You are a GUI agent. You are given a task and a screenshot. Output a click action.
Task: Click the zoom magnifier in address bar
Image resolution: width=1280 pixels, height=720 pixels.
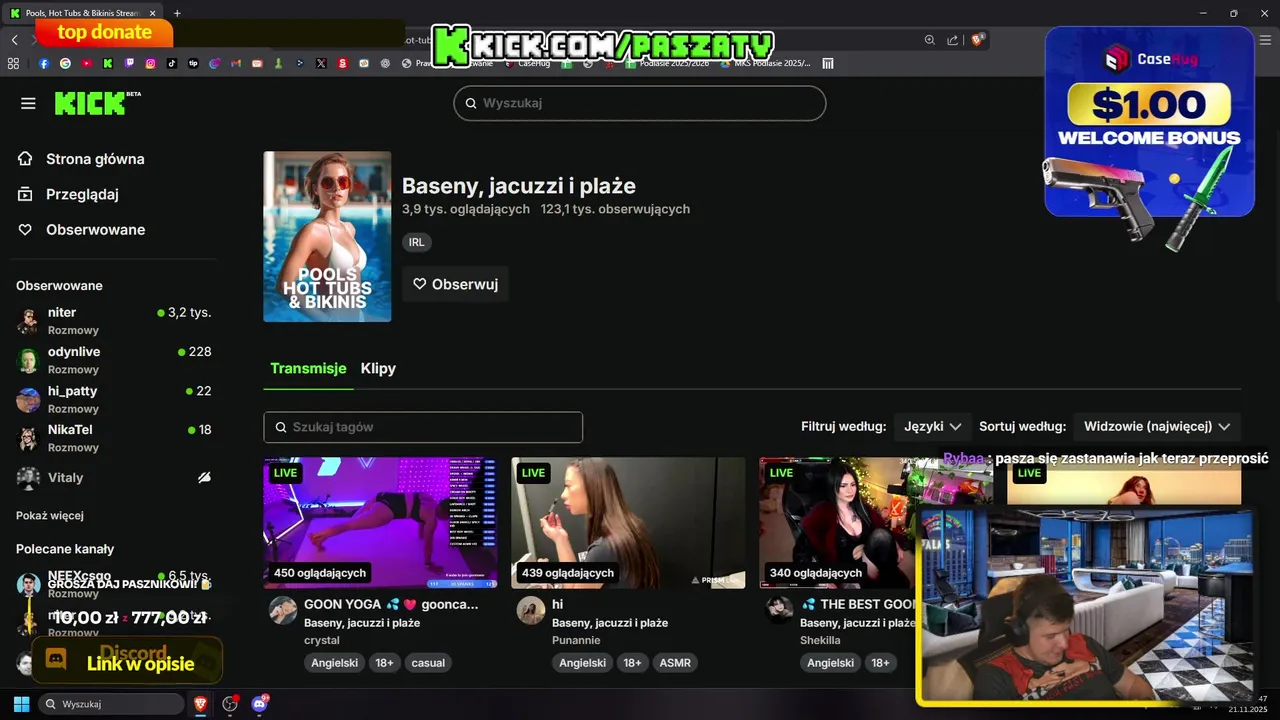tap(930, 40)
